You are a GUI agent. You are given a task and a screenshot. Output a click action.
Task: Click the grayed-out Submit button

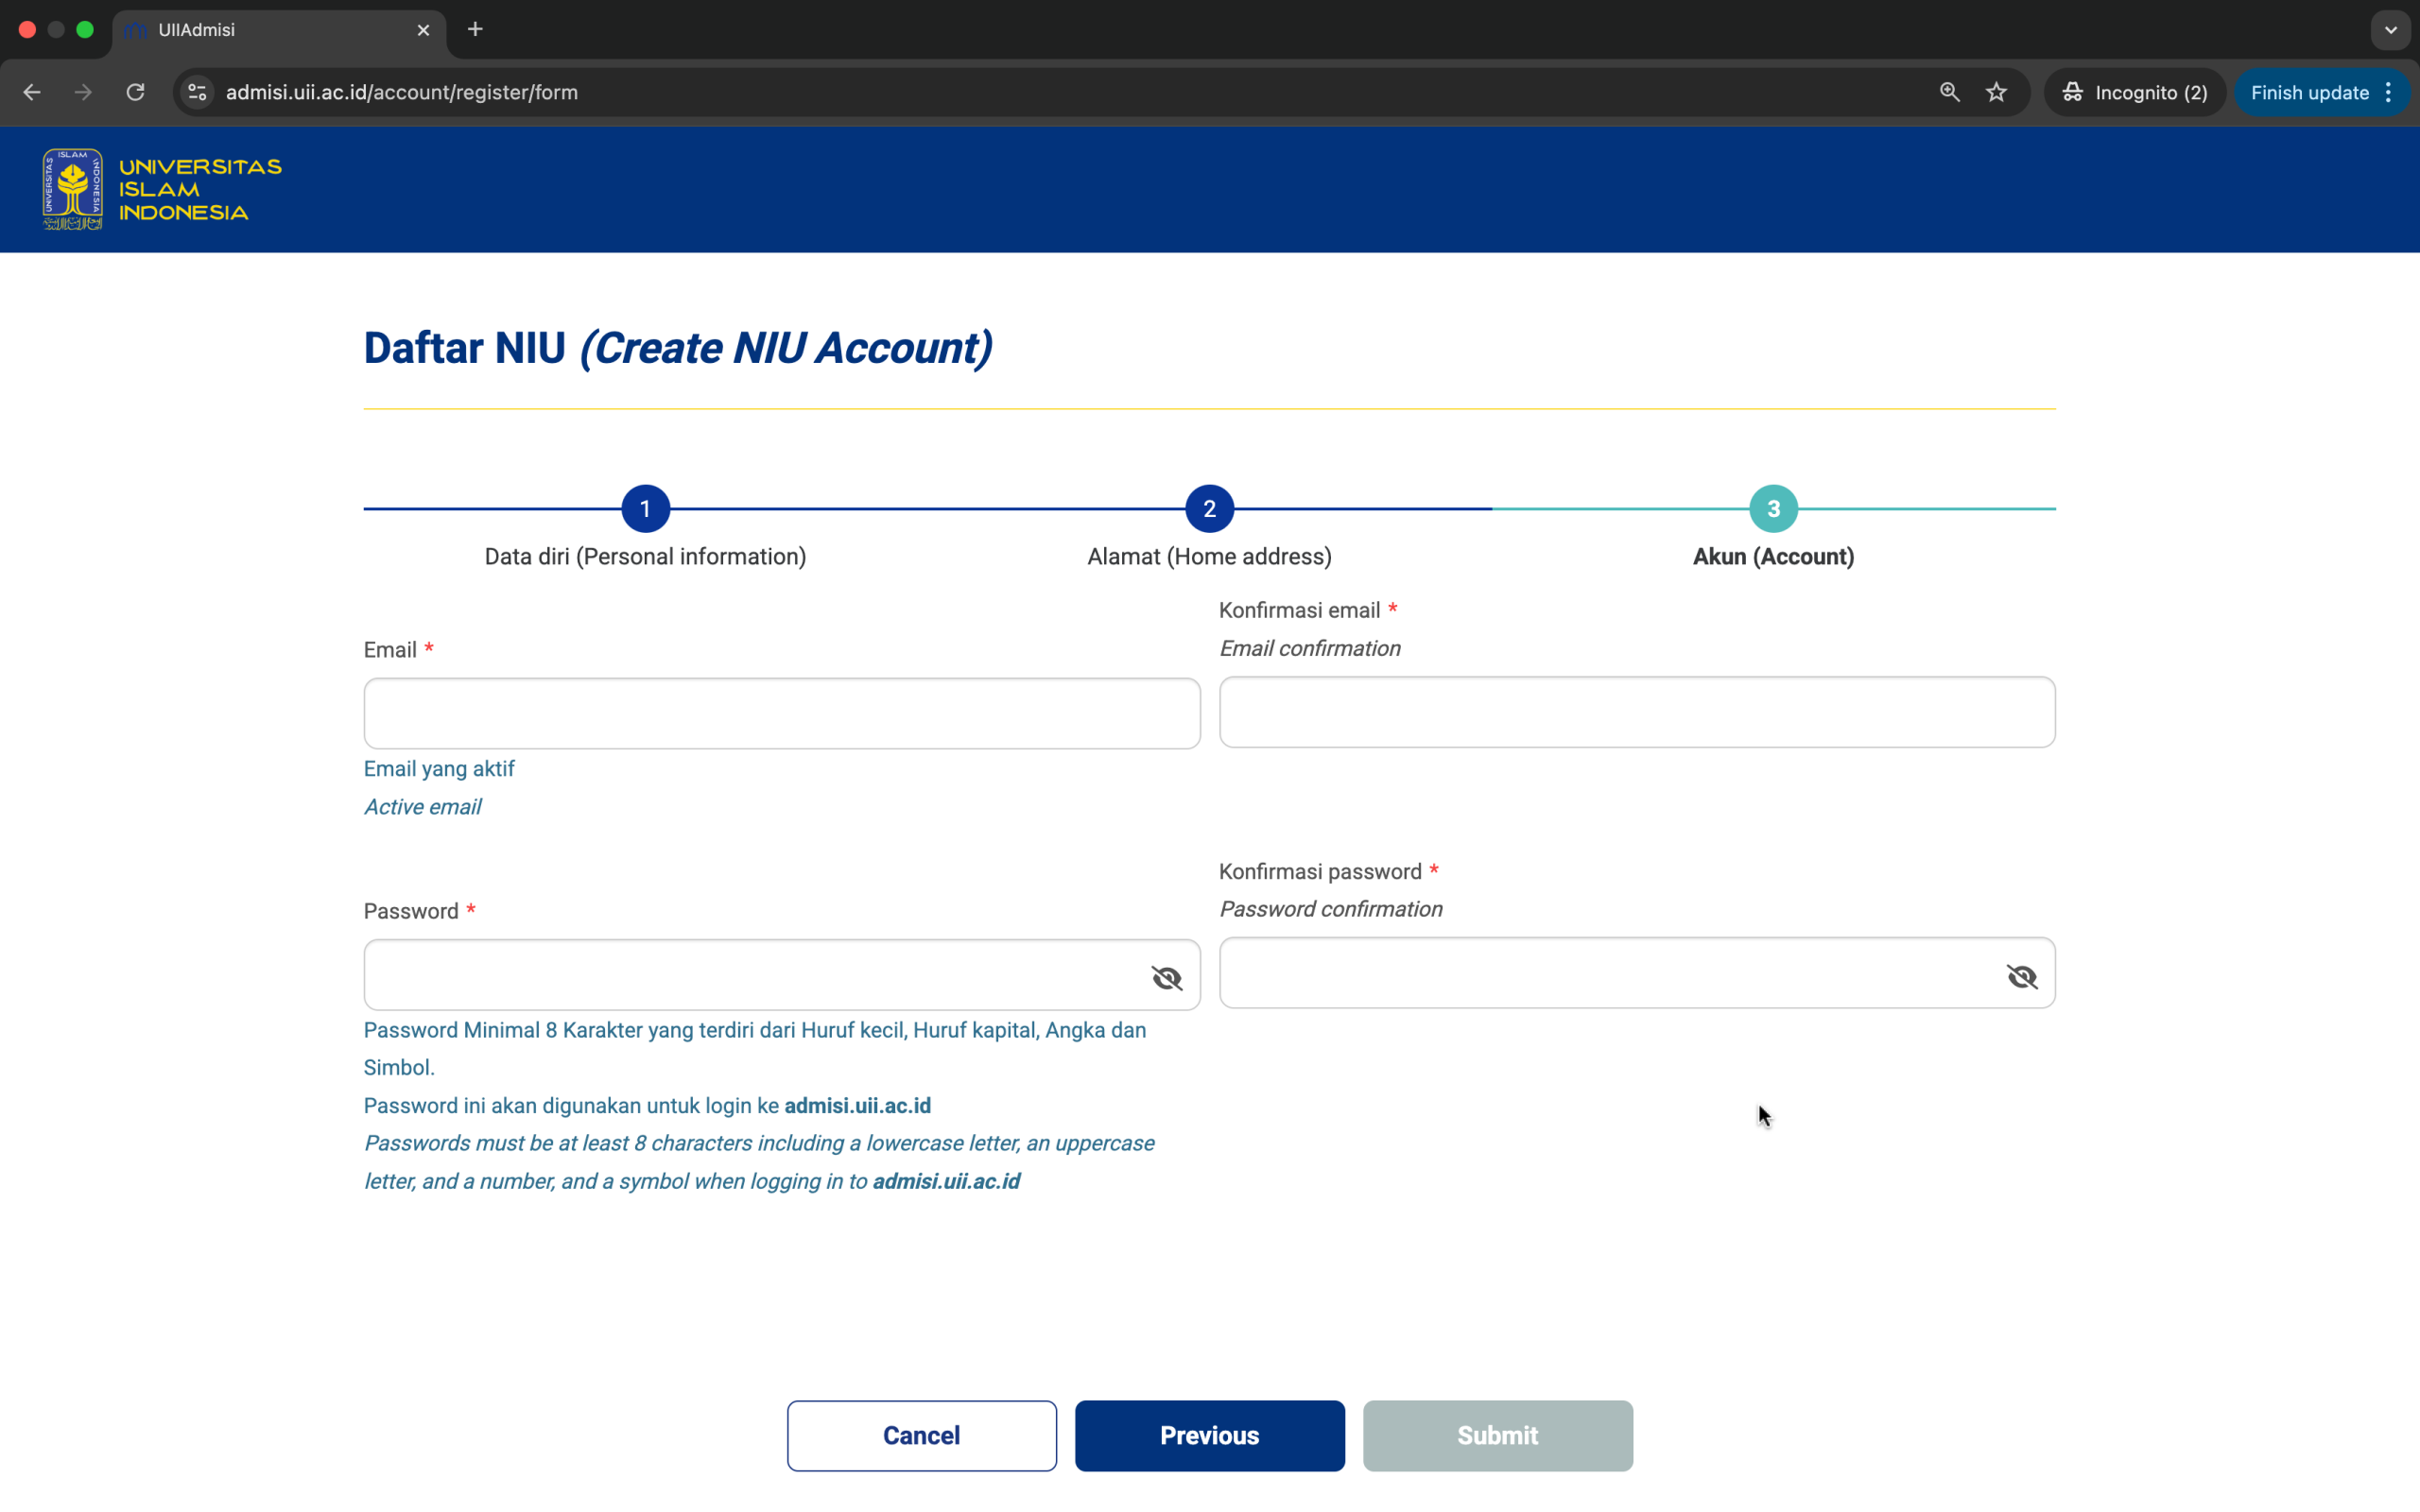(x=1497, y=1435)
